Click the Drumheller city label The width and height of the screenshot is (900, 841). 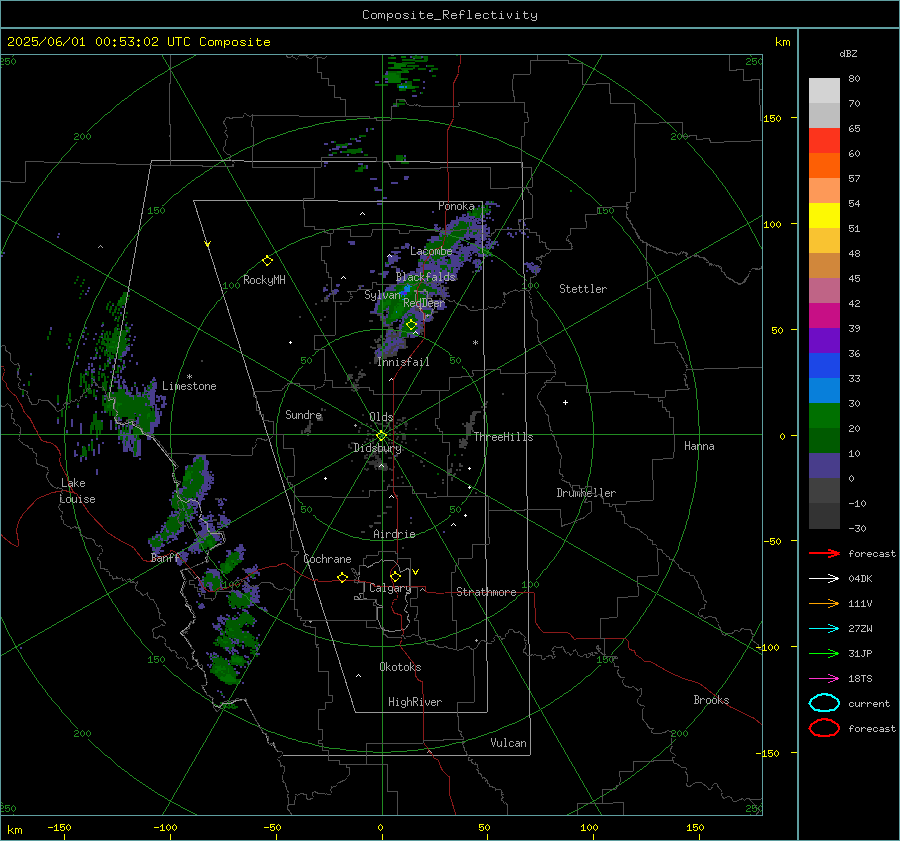586,493
